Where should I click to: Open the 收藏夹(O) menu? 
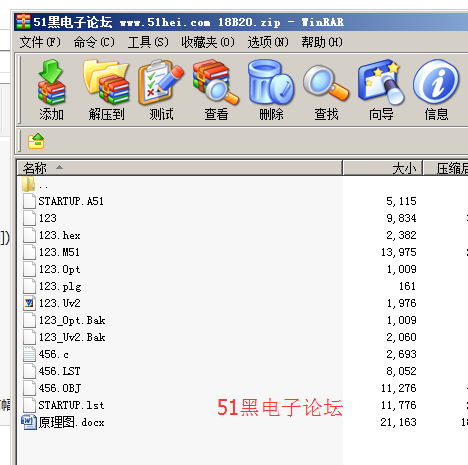[208, 42]
